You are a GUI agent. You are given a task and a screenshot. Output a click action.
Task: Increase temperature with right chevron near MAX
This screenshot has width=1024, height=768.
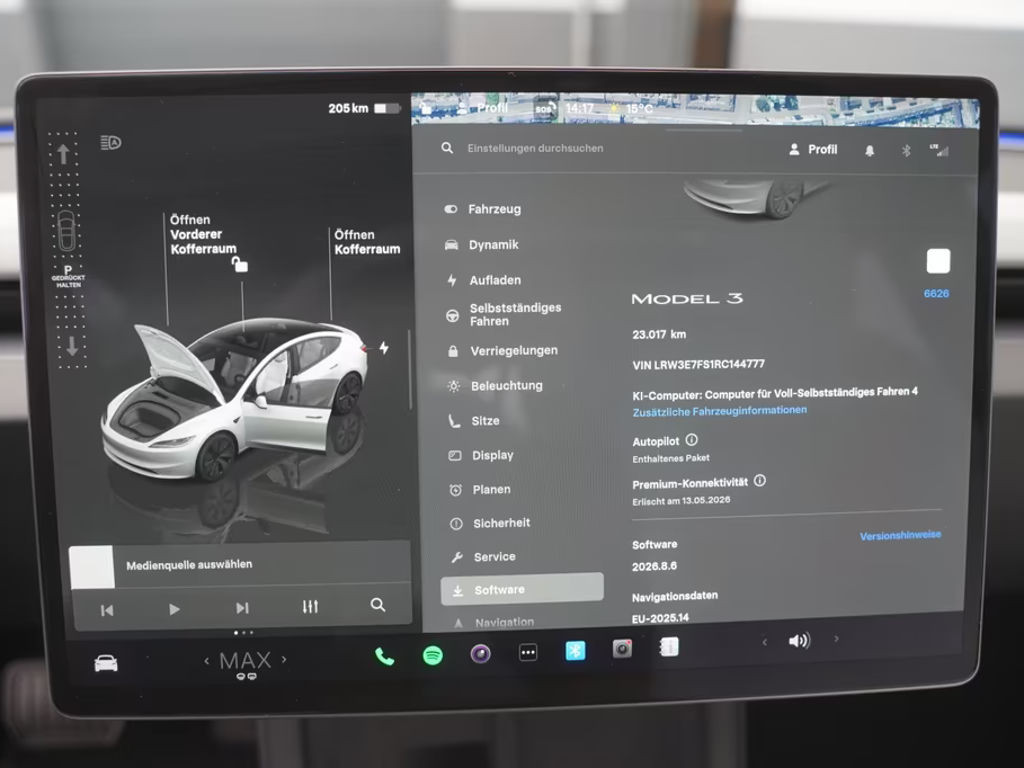pos(284,660)
